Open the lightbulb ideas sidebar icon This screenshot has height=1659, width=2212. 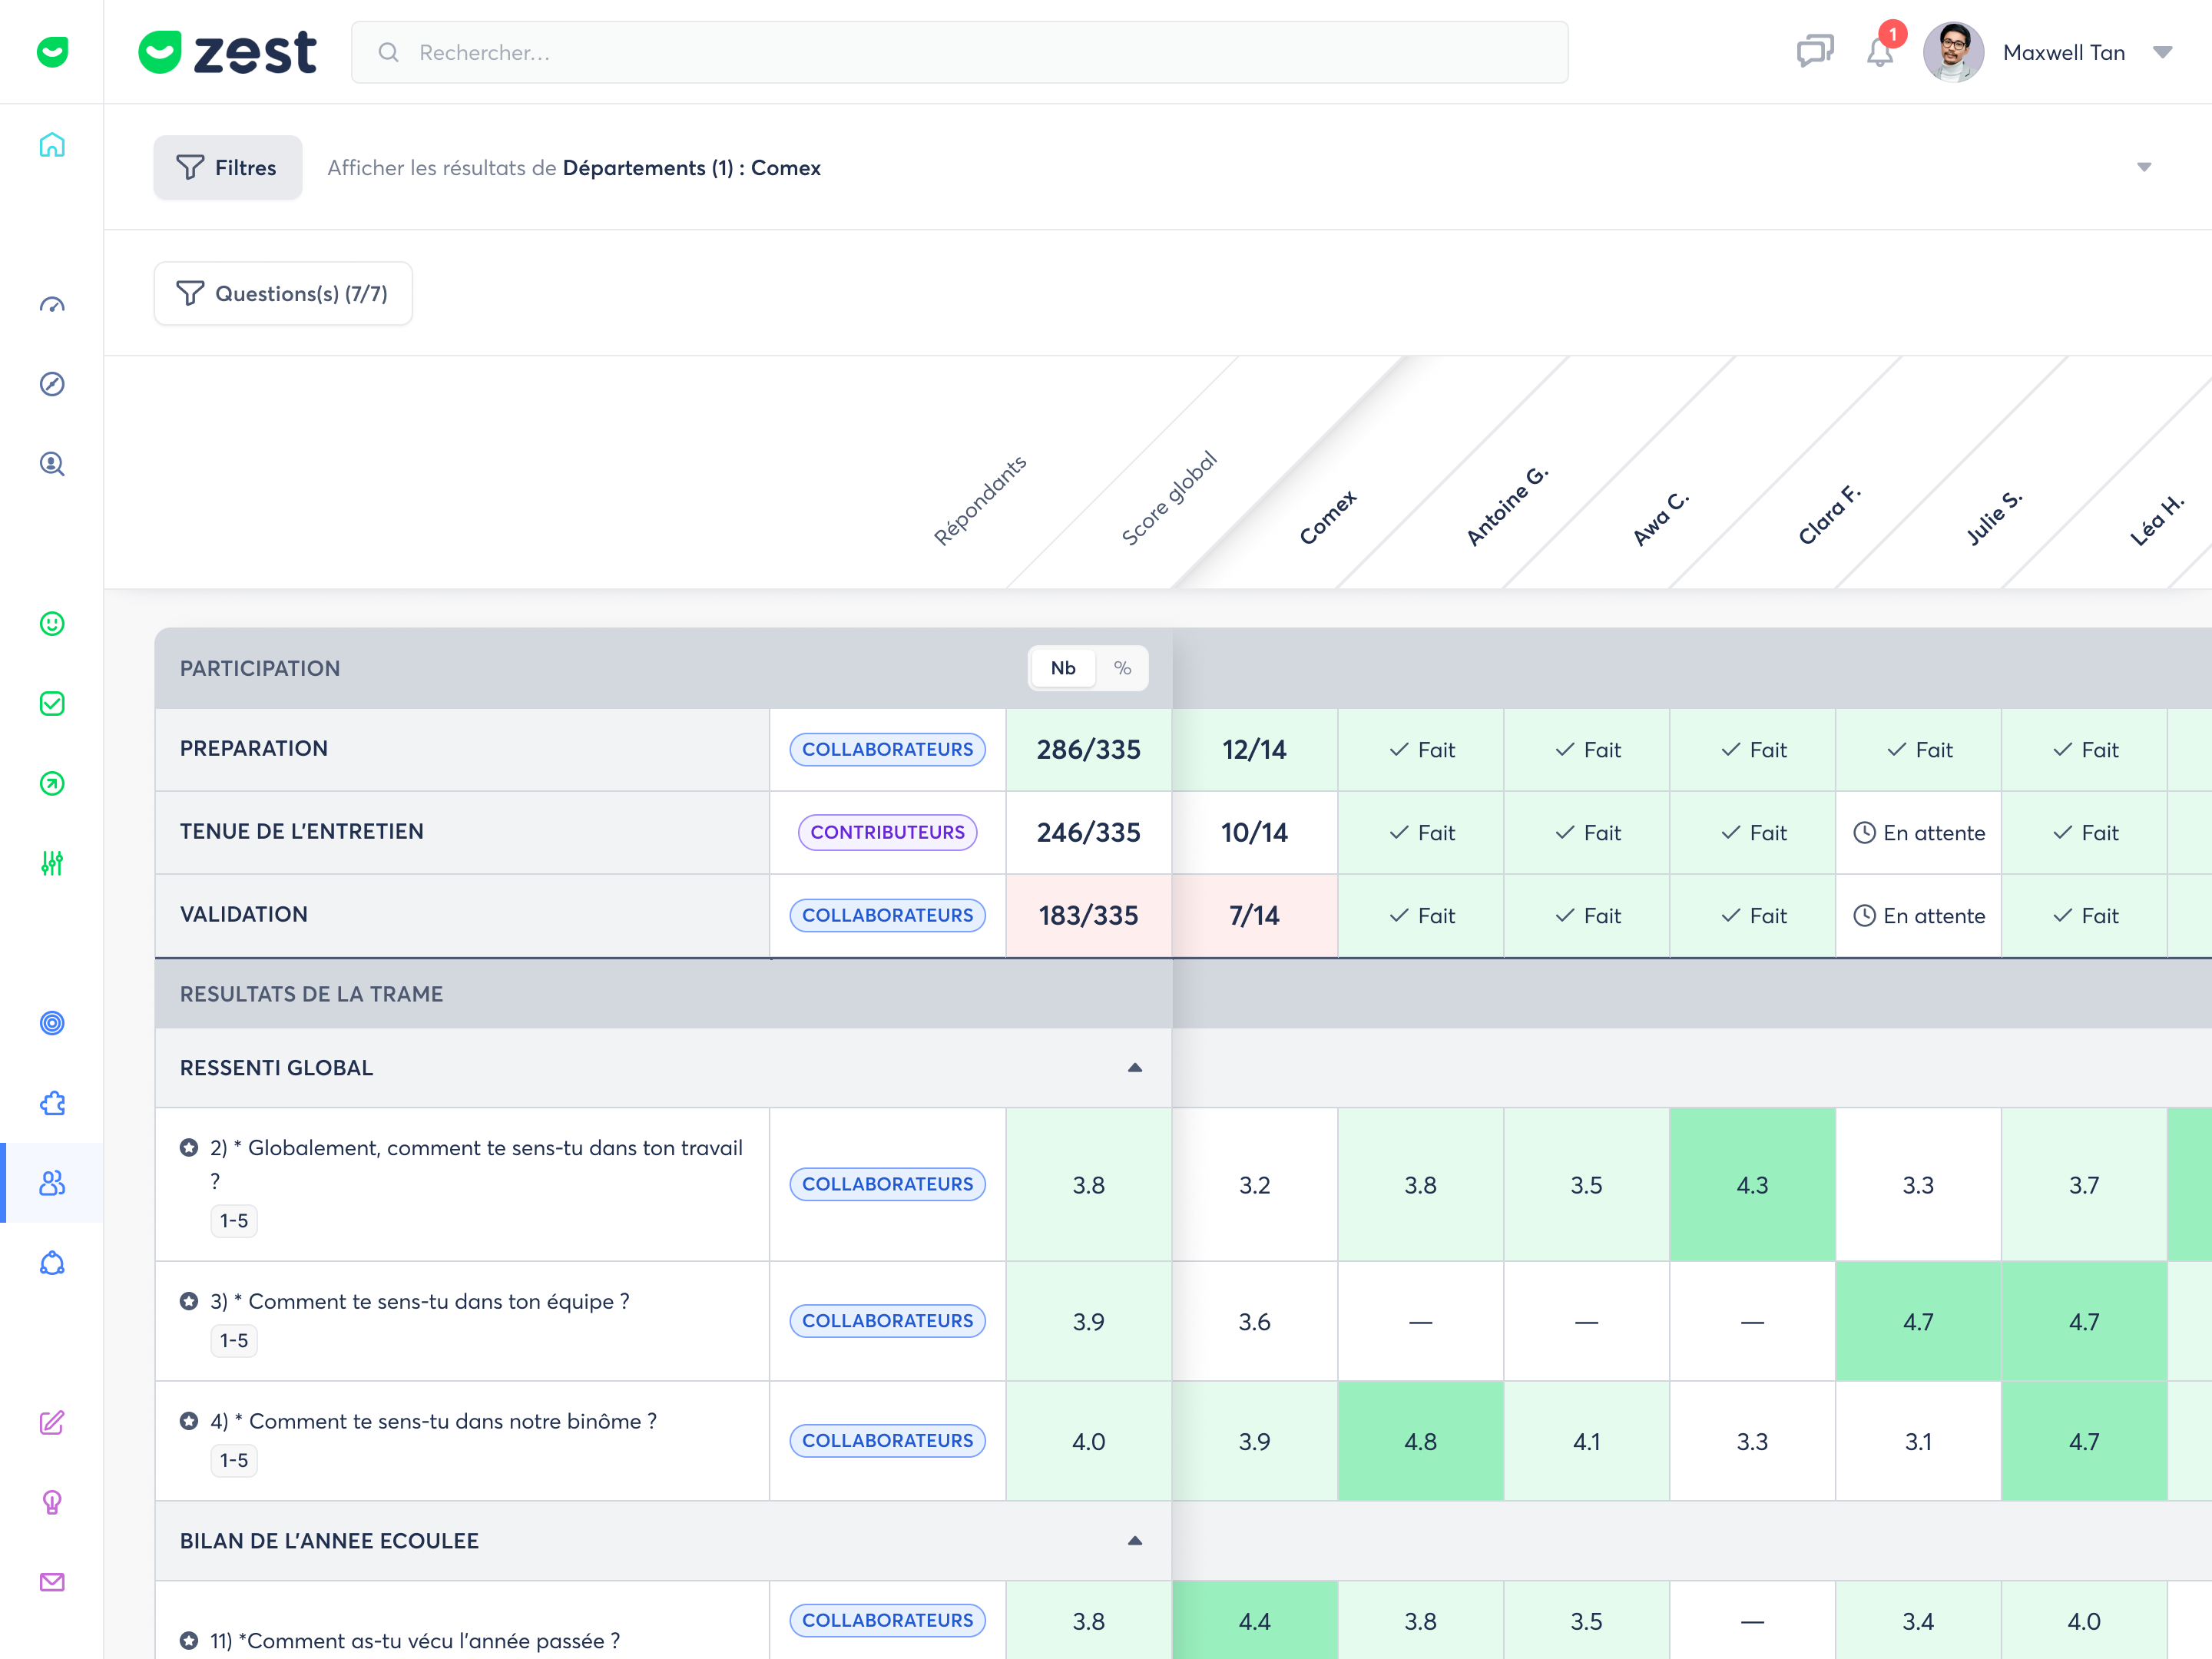click(52, 1502)
